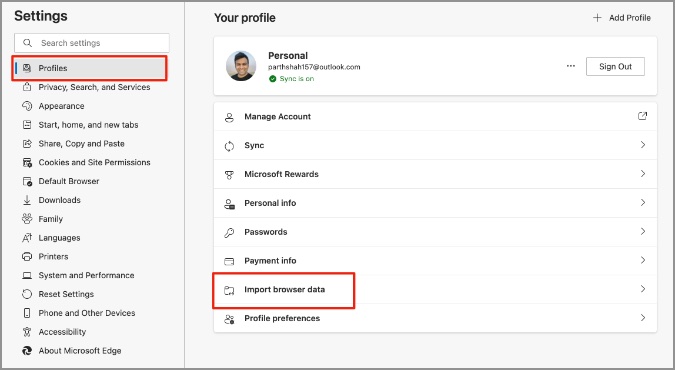Click the Appearance palette icon
675x370 pixels.
27,106
